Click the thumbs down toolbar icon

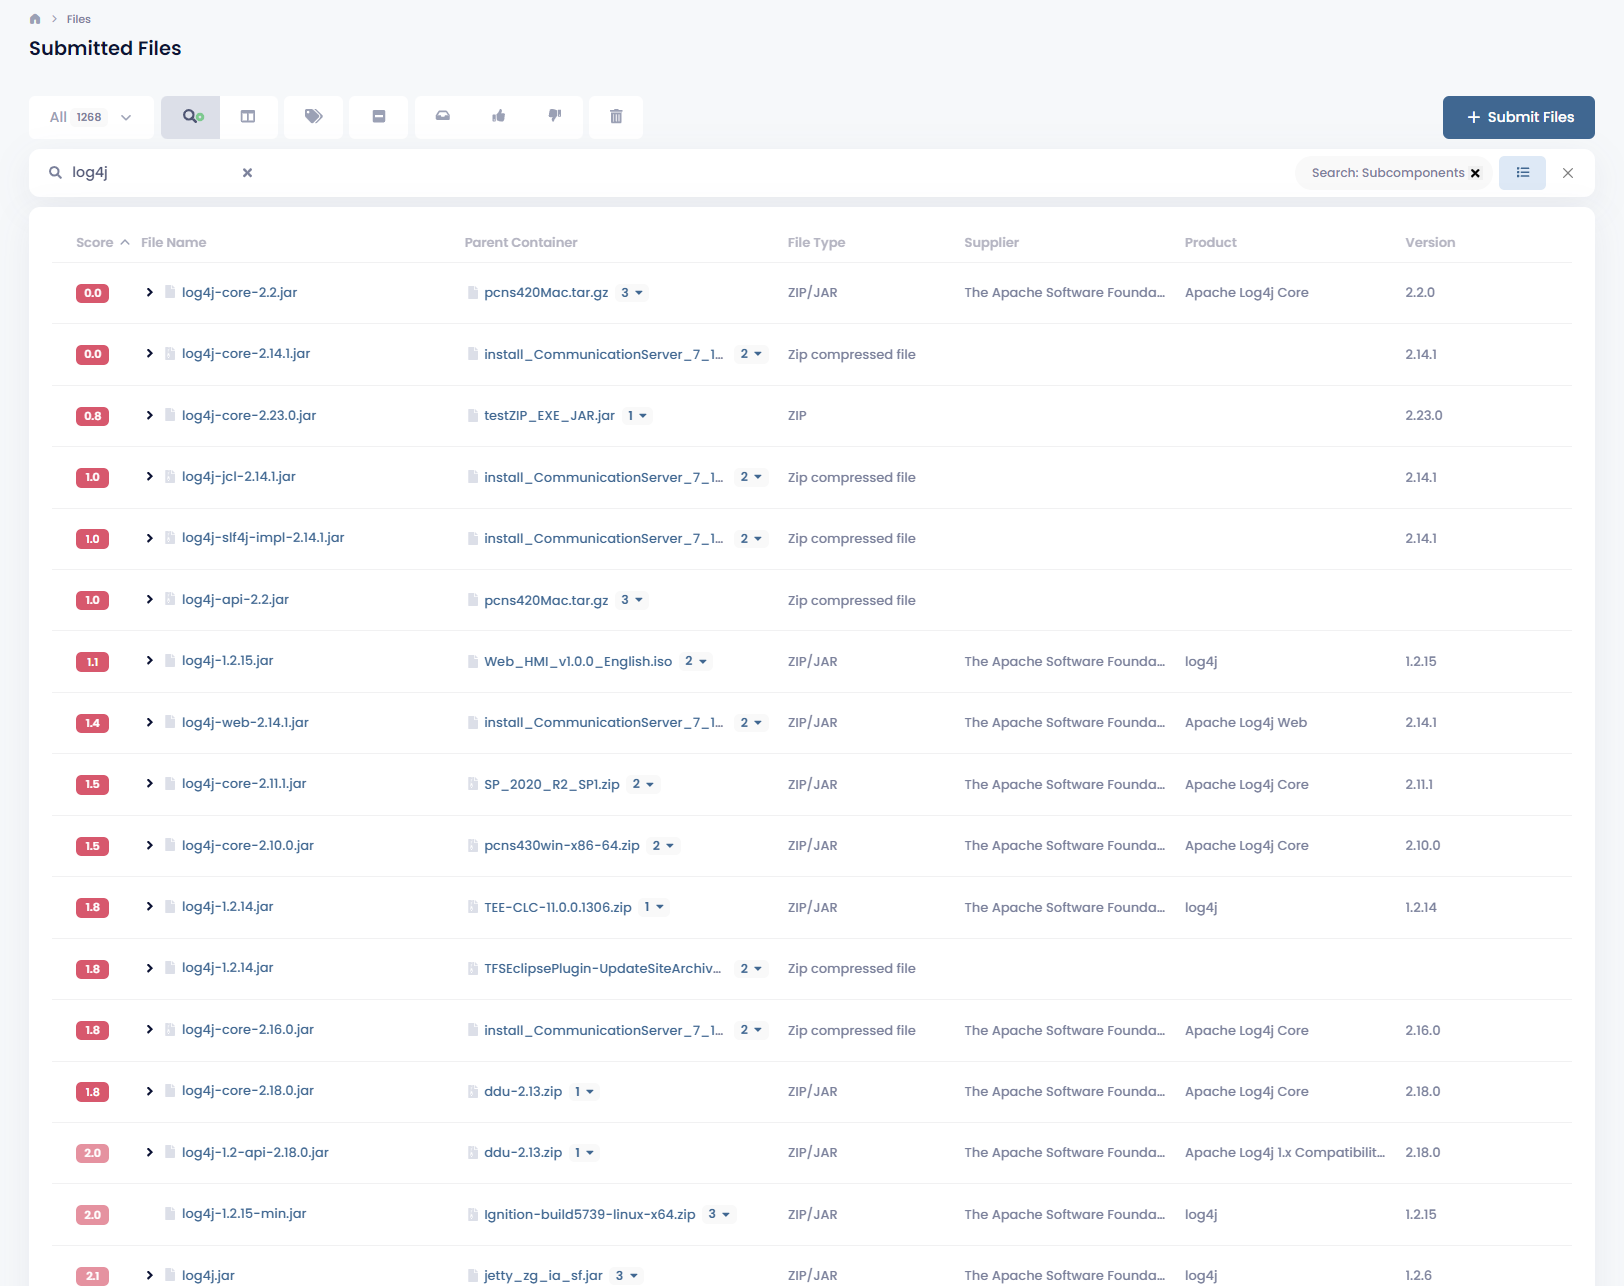coord(555,117)
